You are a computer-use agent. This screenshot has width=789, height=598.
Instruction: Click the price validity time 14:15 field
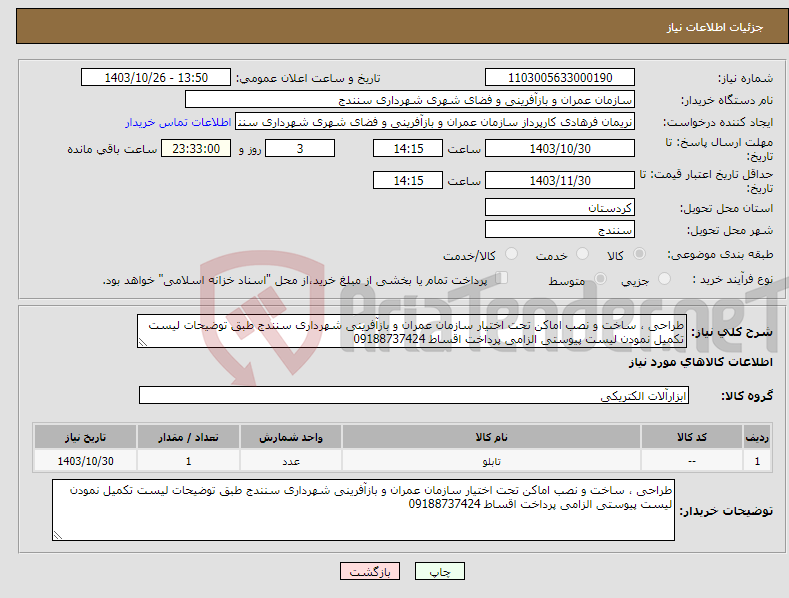pyautogui.click(x=408, y=180)
